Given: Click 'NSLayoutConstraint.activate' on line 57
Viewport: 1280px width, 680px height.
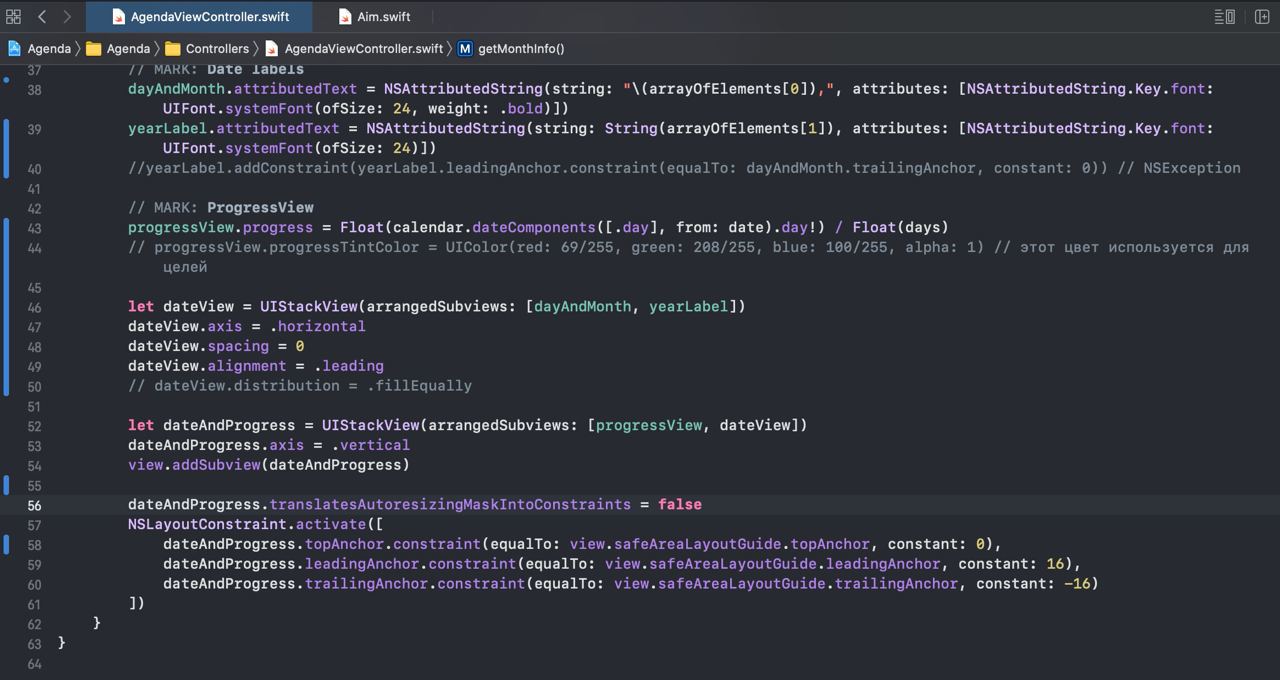Looking at the screenshot, I should 246,524.
